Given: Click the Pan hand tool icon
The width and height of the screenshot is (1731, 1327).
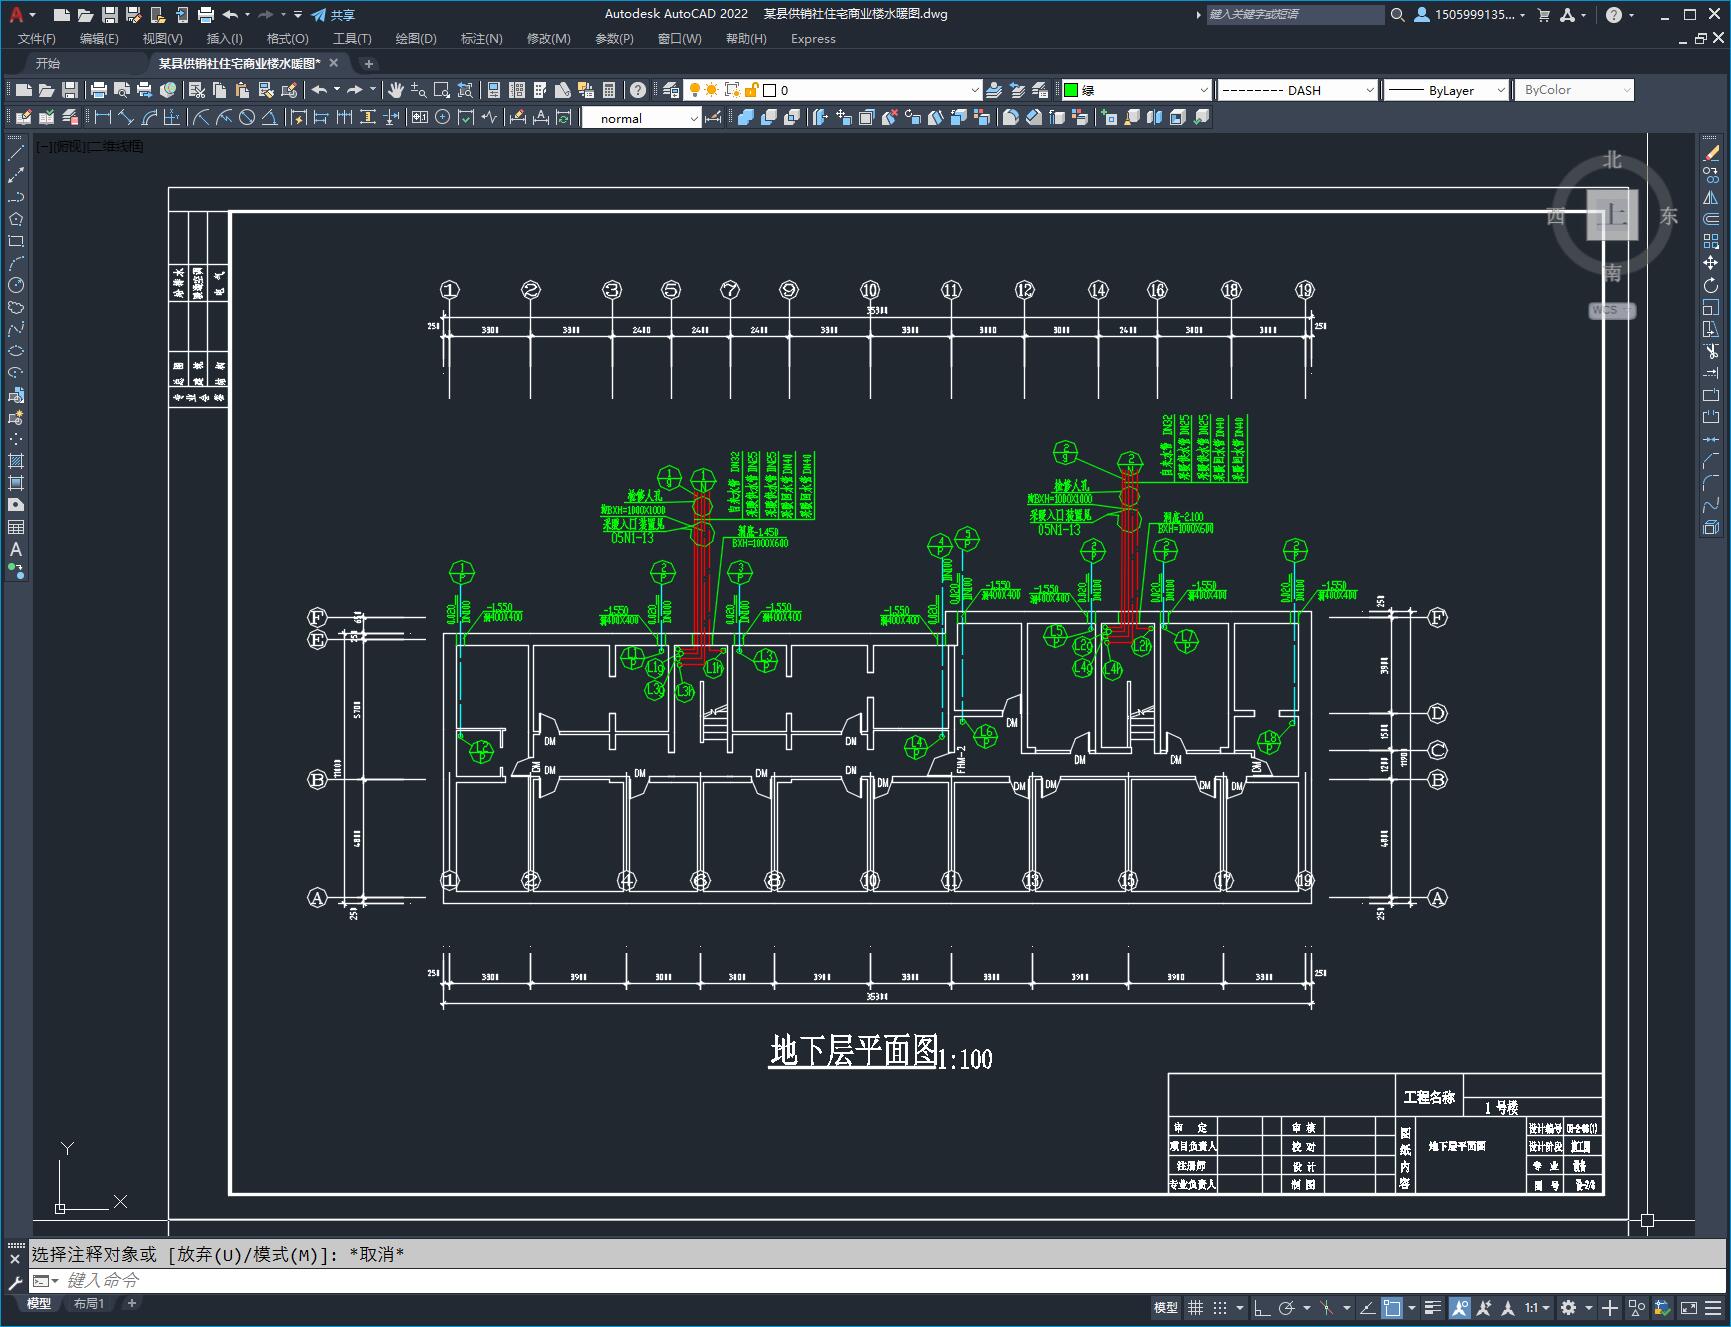Looking at the screenshot, I should (396, 90).
